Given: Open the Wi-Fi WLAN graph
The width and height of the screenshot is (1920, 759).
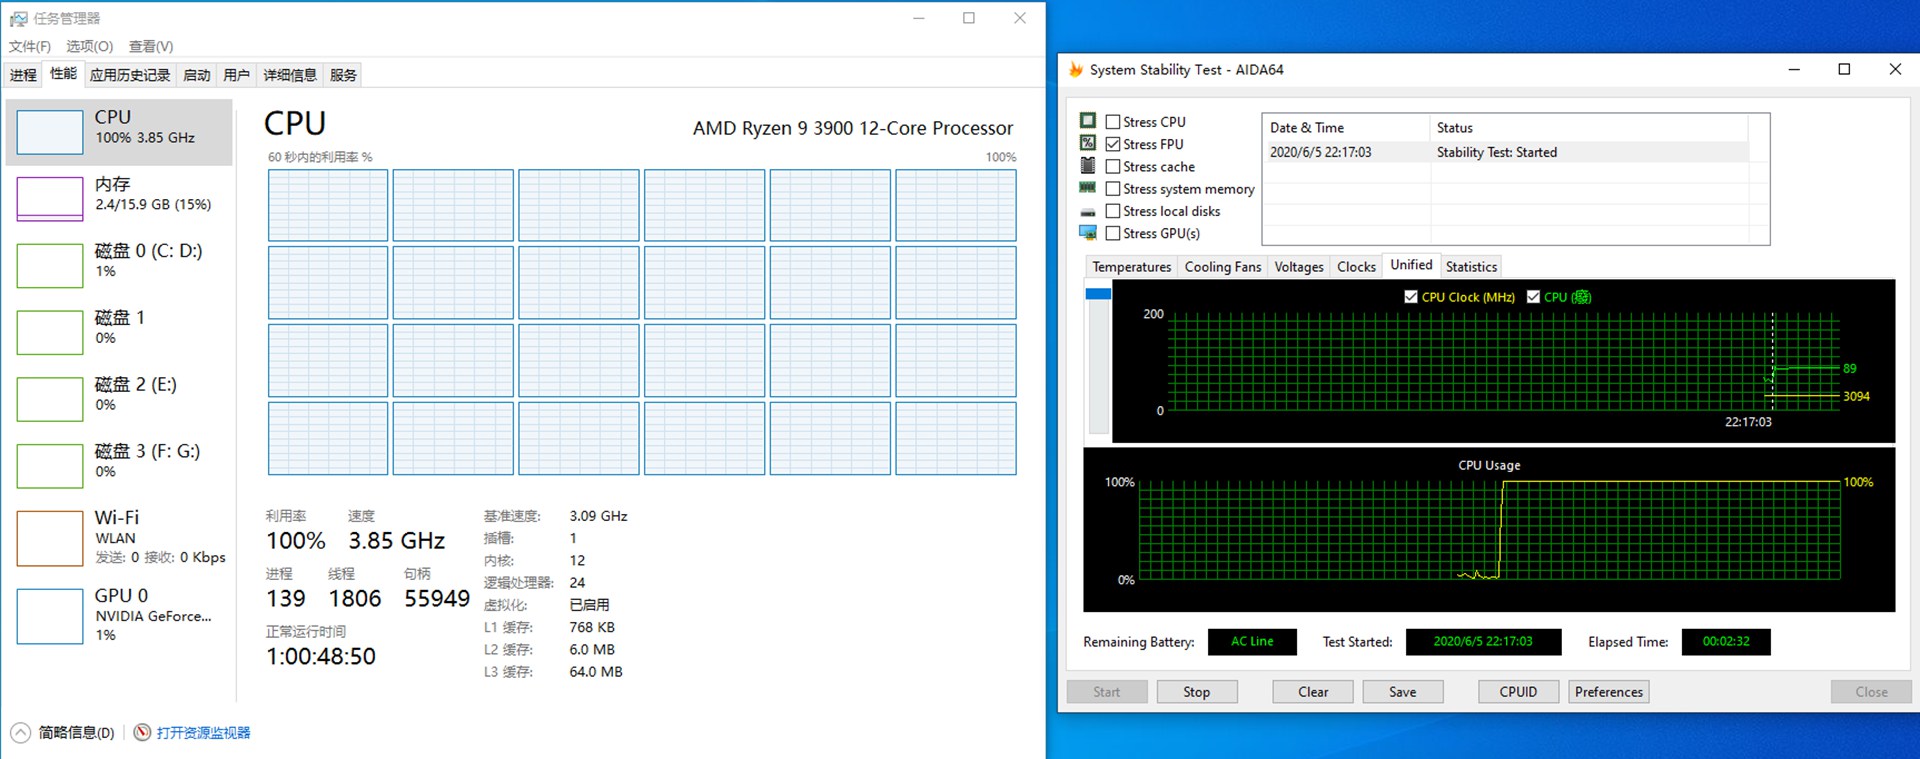Looking at the screenshot, I should (50, 538).
